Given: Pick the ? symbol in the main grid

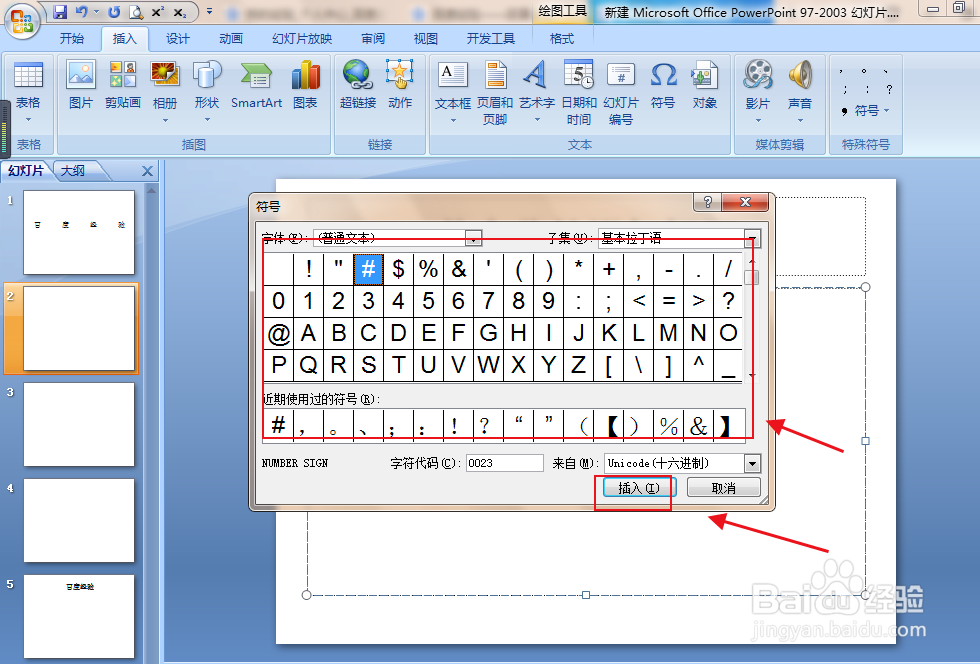Looking at the screenshot, I should pyautogui.click(x=728, y=301).
